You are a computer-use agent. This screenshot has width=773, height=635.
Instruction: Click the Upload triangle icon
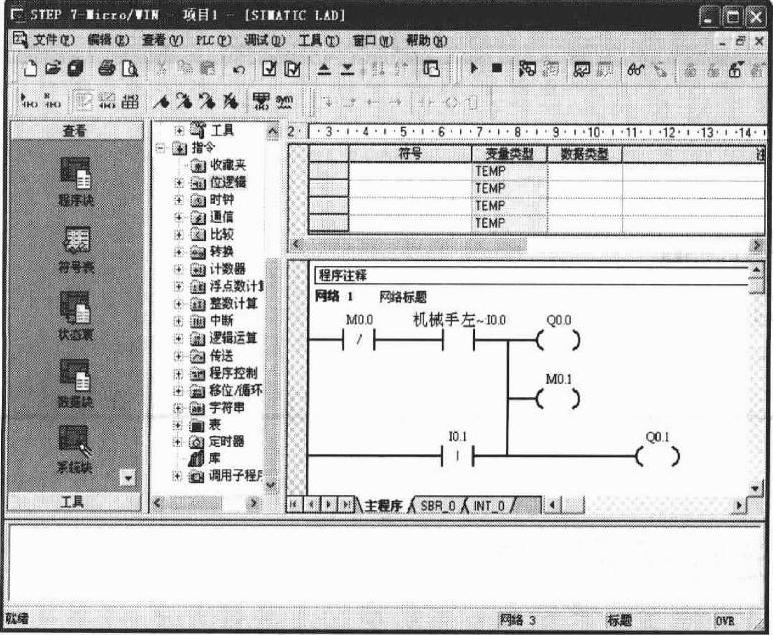click(324, 69)
